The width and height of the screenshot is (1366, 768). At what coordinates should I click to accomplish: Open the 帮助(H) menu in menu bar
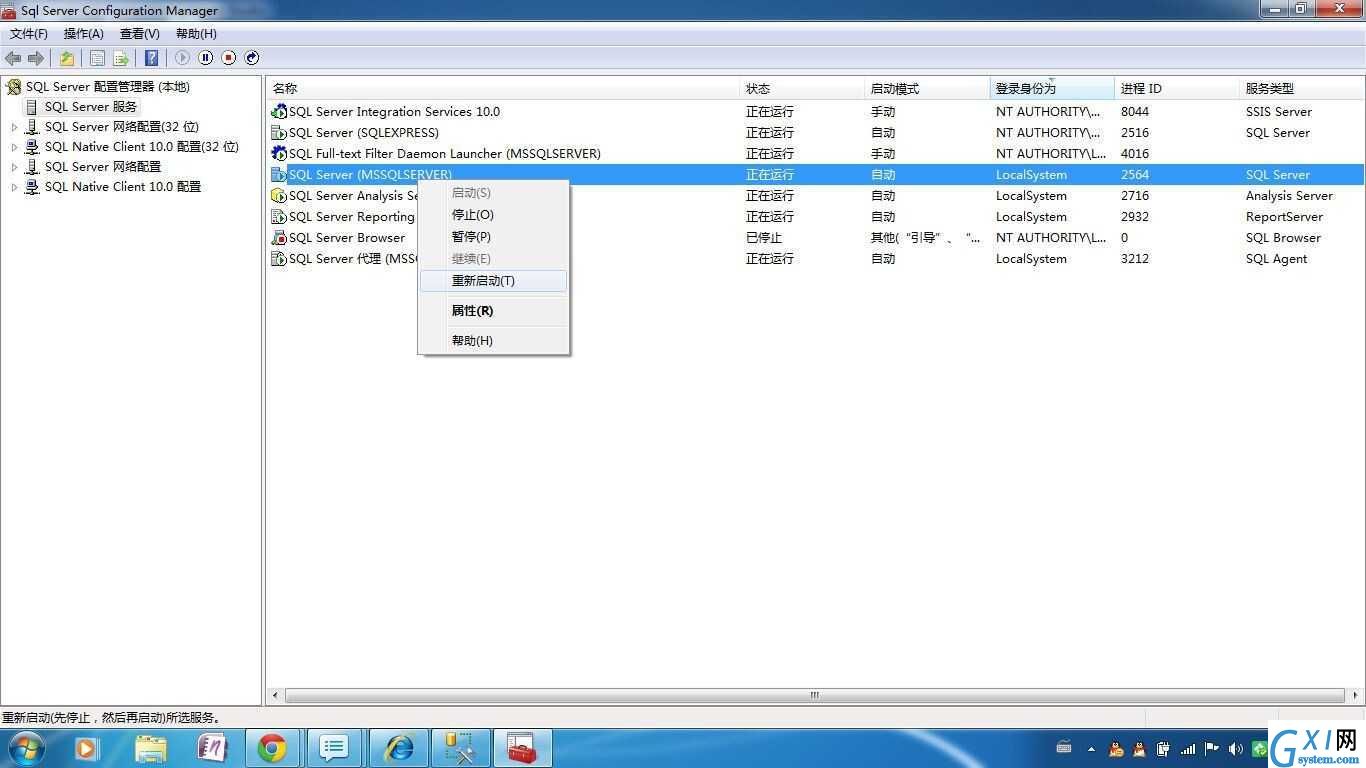[196, 34]
